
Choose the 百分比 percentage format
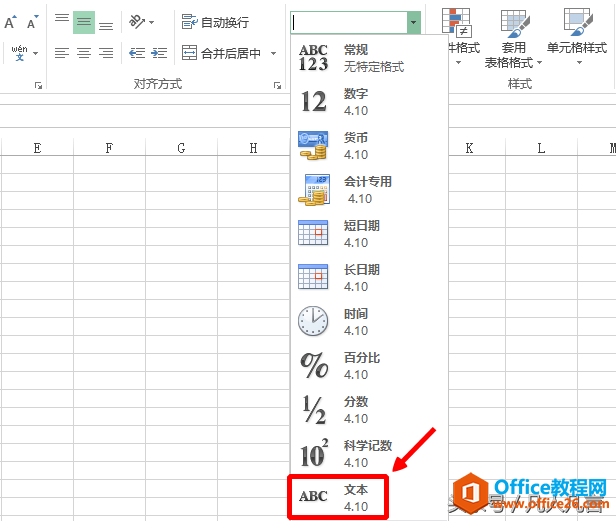[369, 366]
